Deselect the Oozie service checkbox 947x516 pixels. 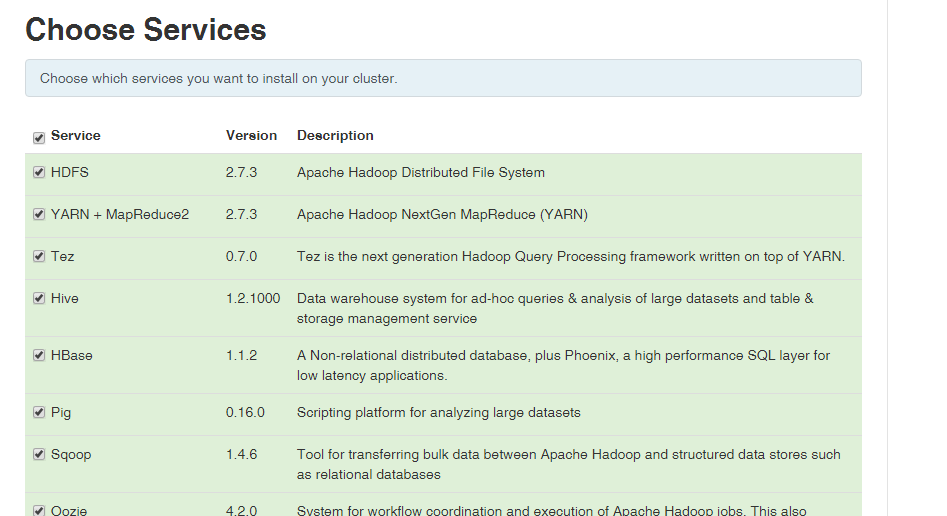39,511
